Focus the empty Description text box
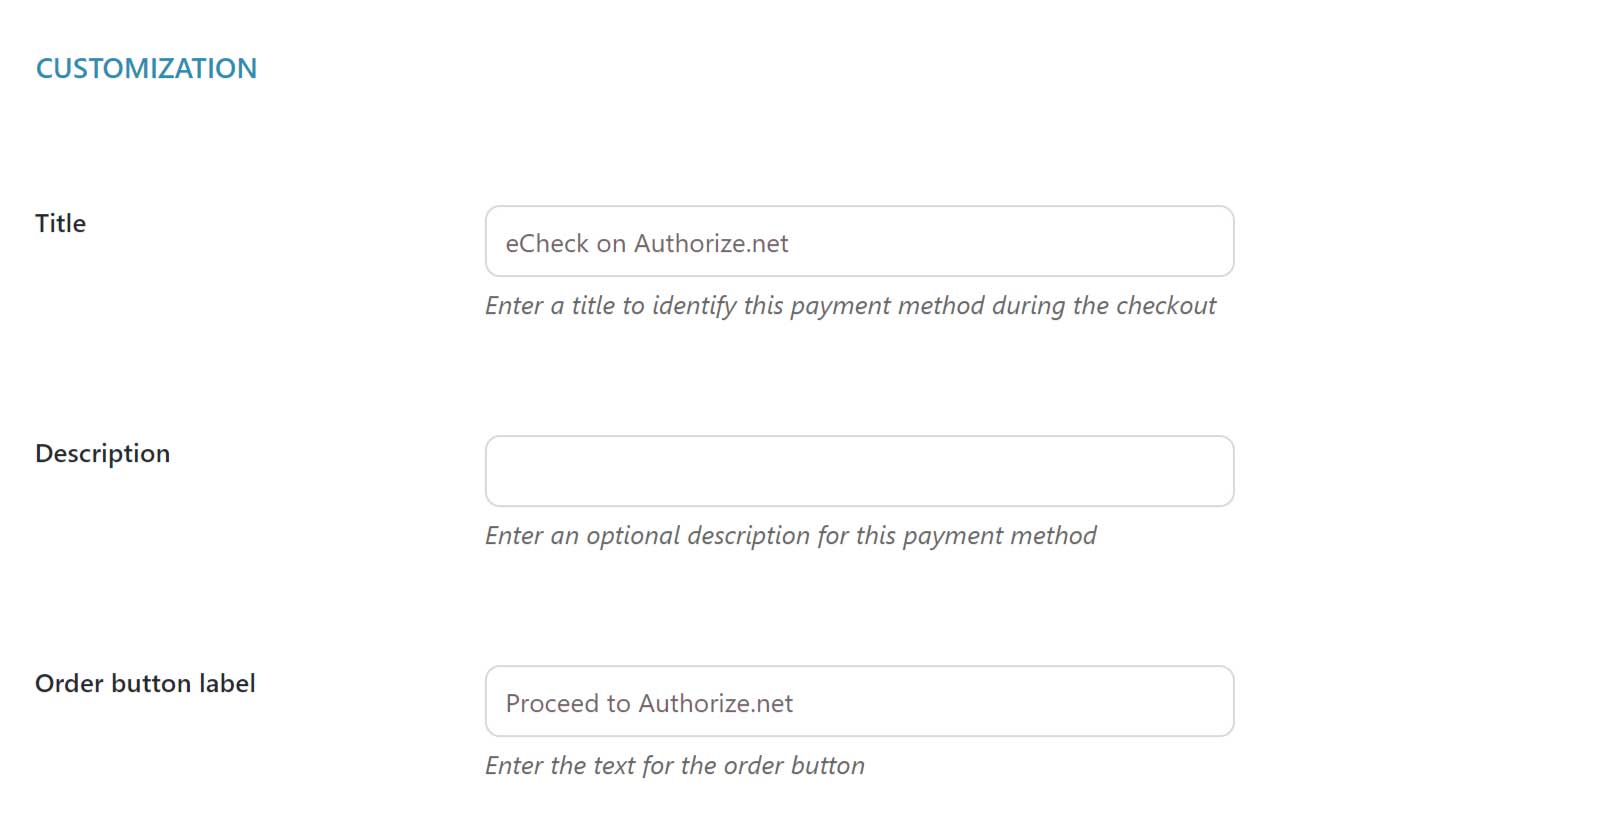The width and height of the screenshot is (1607, 835). (x=859, y=471)
